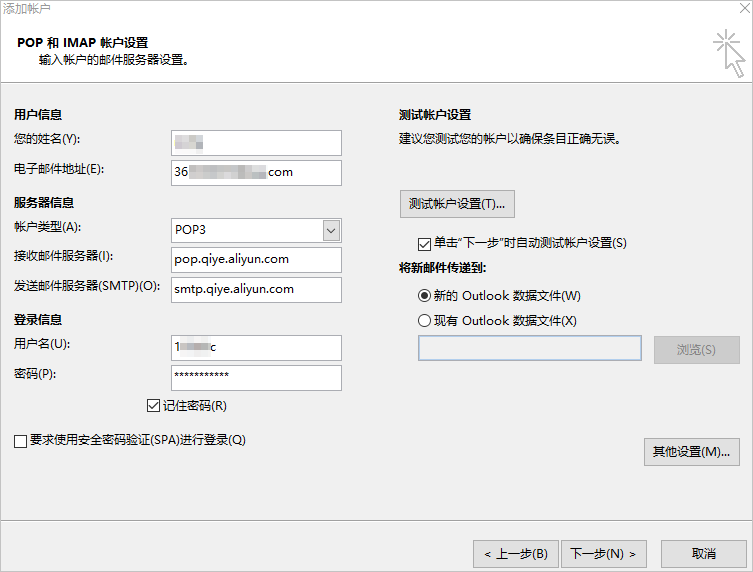Proceed with 下一步(N) button

click(604, 553)
